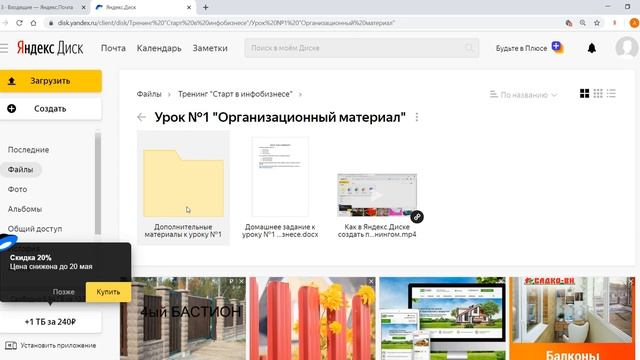The height and width of the screenshot is (360, 640).
Task: Open Календарь from the top navigation
Action: (159, 48)
